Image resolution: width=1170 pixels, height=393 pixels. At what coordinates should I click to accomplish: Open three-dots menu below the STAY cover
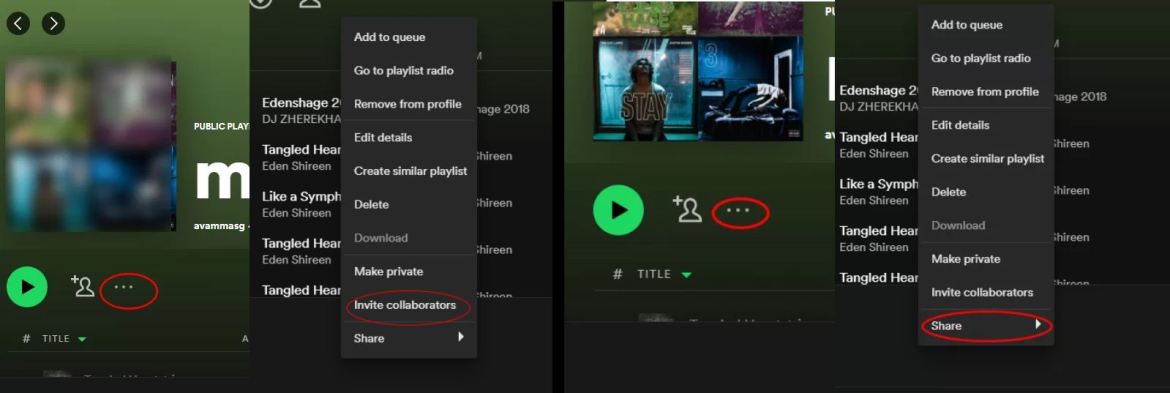pos(738,210)
